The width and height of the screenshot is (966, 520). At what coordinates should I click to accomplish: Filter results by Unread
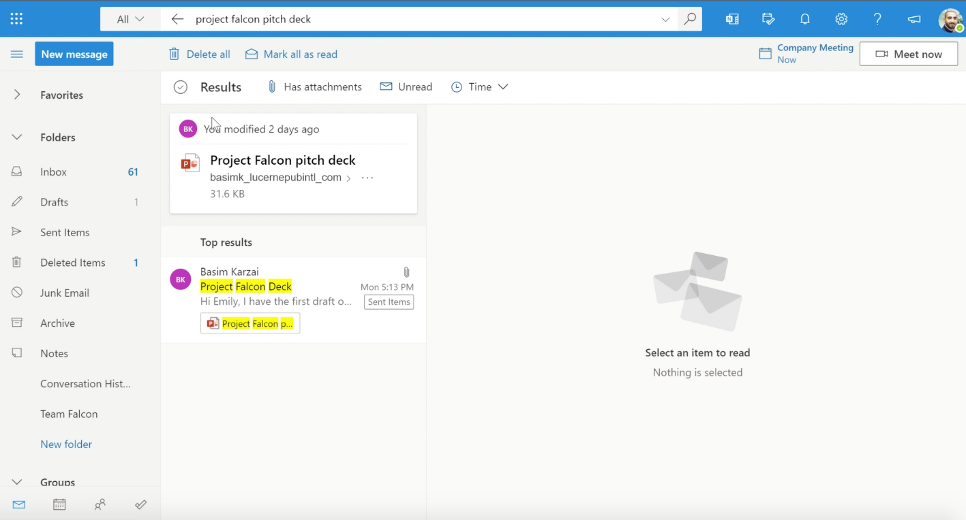(406, 87)
